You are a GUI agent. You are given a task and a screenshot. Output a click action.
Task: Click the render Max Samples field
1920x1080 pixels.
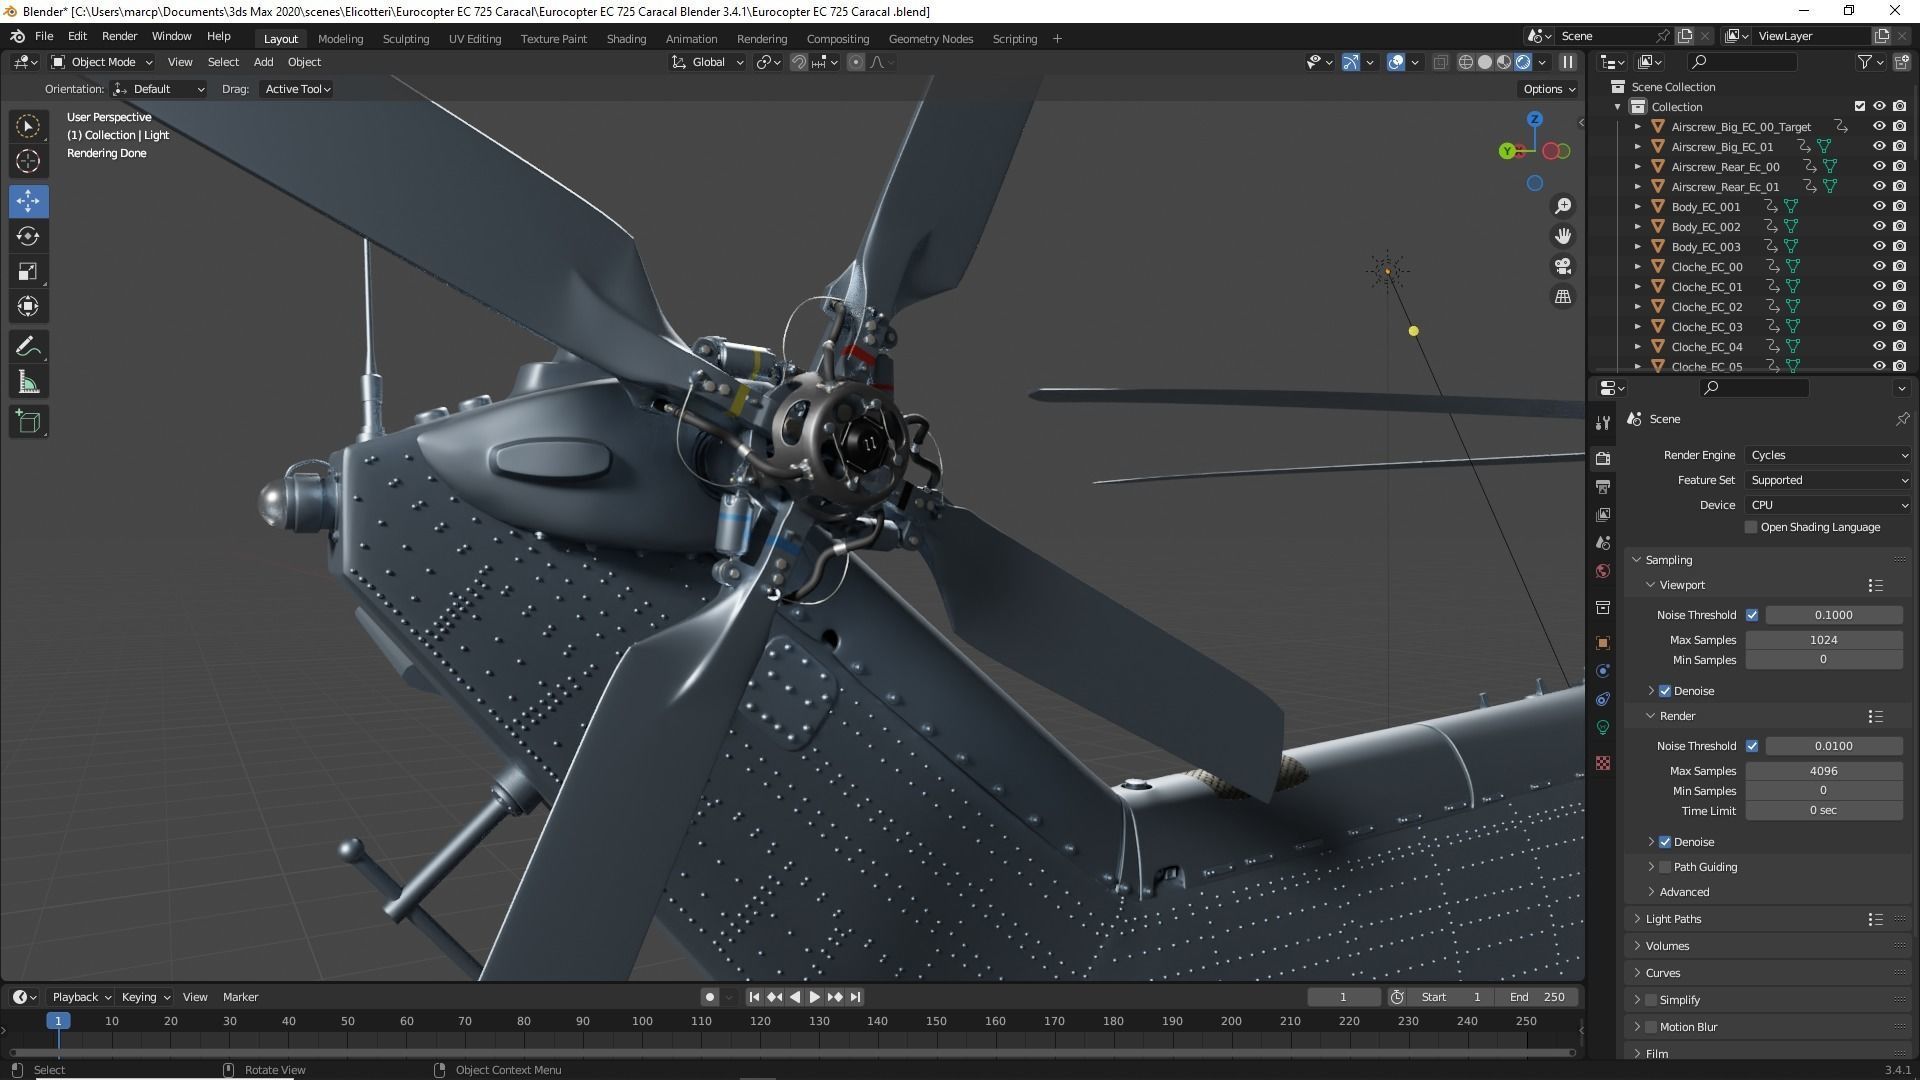point(1823,771)
